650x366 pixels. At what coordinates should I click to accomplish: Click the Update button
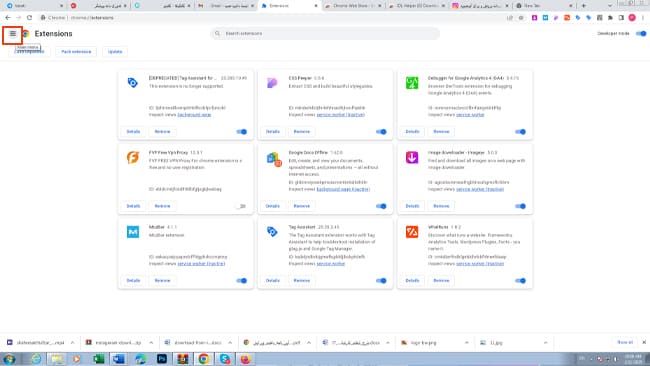click(115, 52)
